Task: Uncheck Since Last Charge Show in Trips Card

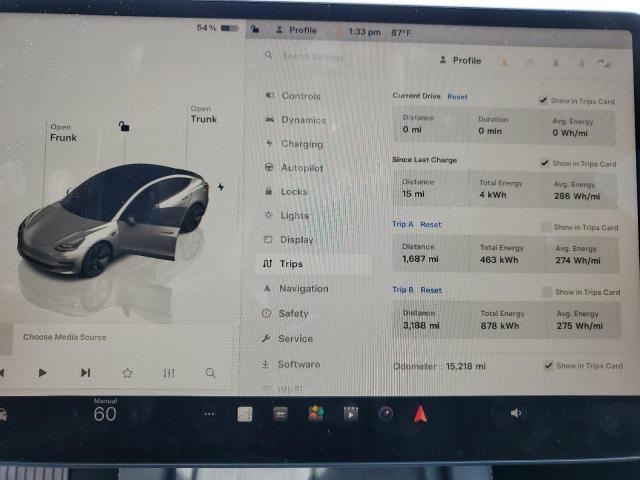Action: coord(544,163)
